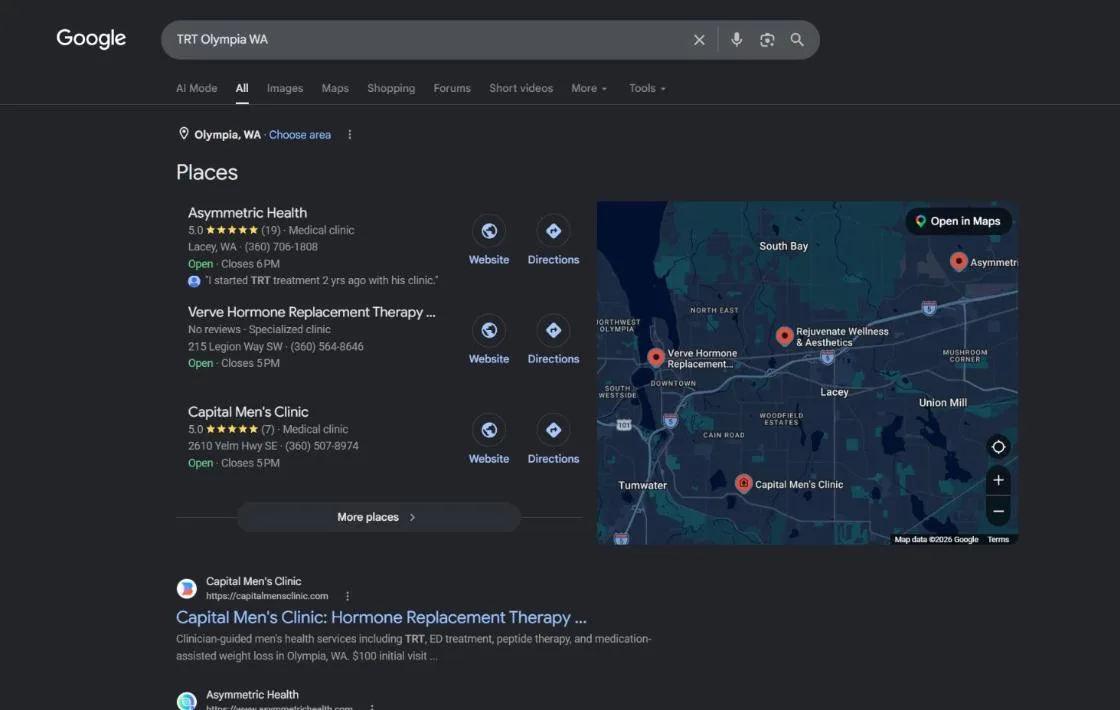Viewport: 1120px width, 710px height.
Task: Click review quote about TRT treatment
Action: pos(321,281)
